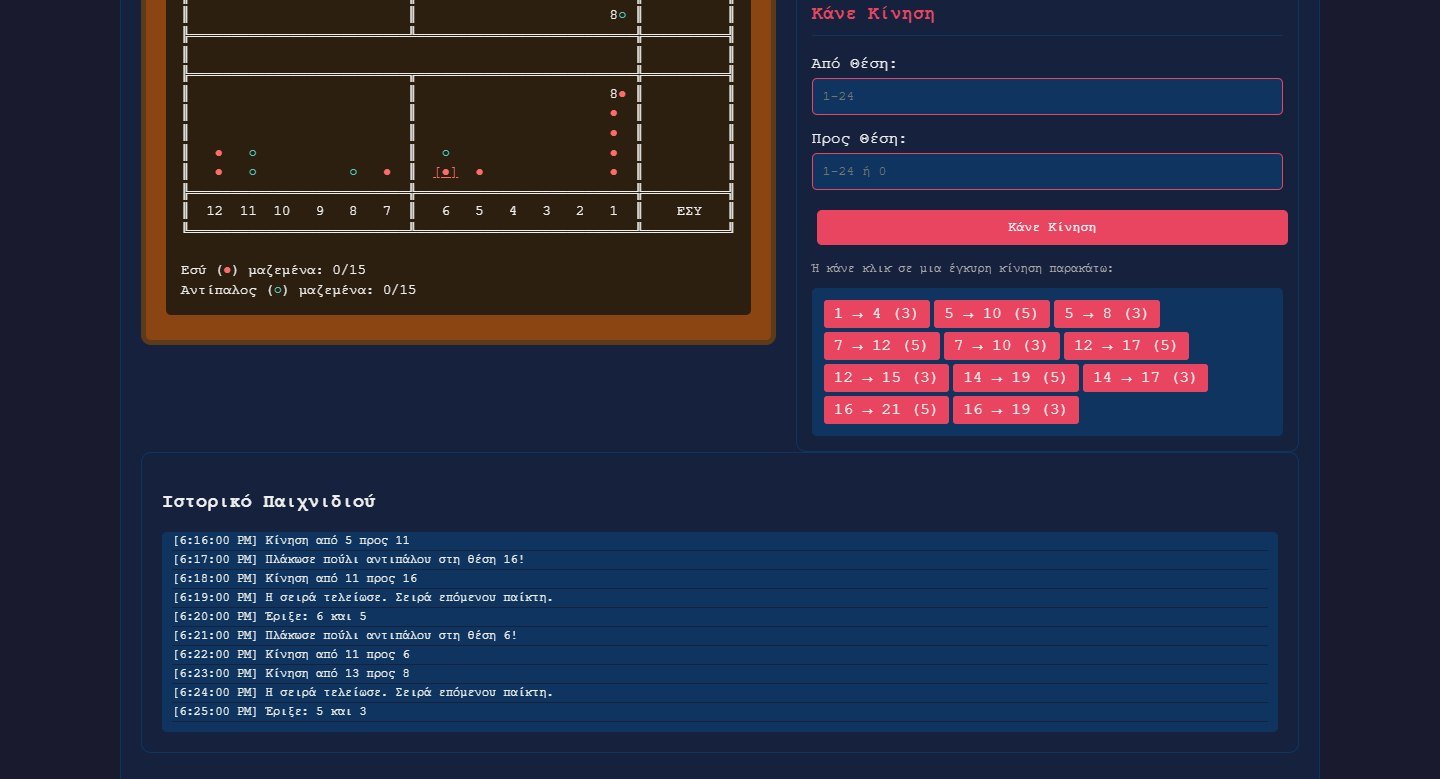Click the "Ιστορικό Παιχνιδιού" heading
The height and width of the screenshot is (779, 1440).
[x=269, y=502]
